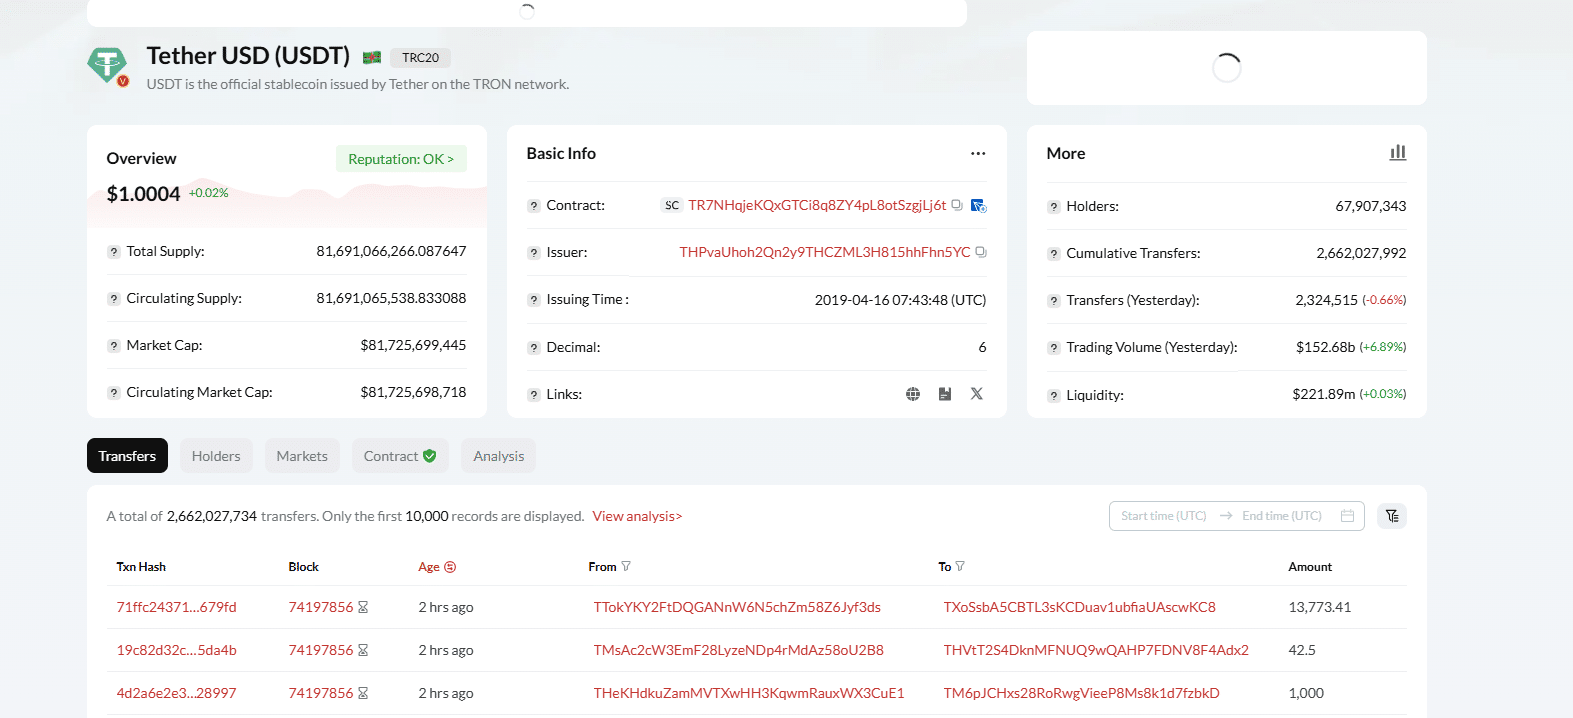Click the filter icon button beside date range
The height and width of the screenshot is (718, 1573).
pos(1392,516)
